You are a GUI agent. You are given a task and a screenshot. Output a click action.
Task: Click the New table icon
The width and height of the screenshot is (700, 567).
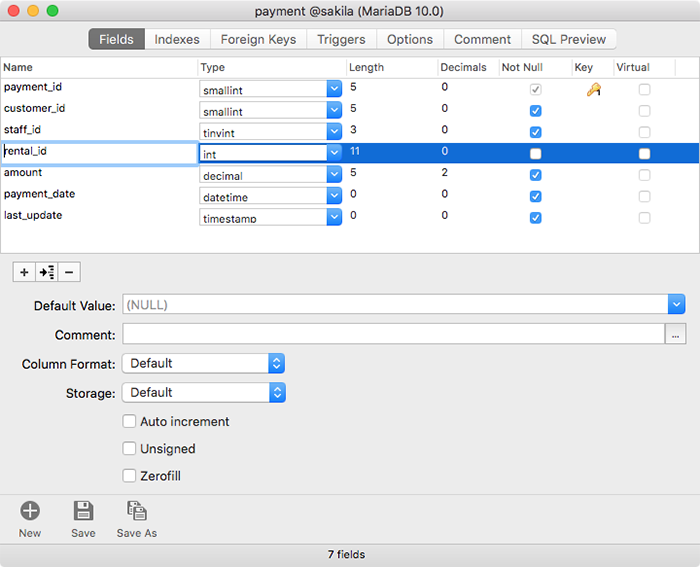click(30, 511)
